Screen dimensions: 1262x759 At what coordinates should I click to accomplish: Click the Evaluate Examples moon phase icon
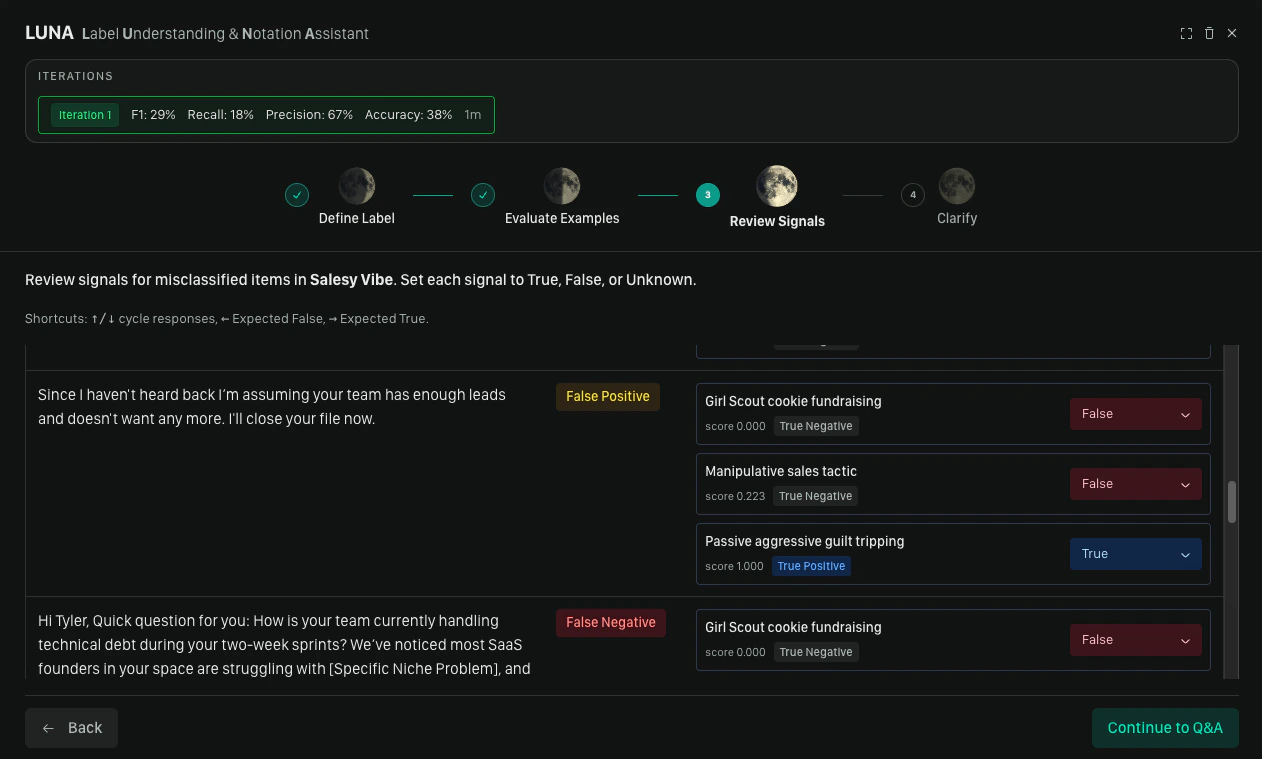(561, 184)
